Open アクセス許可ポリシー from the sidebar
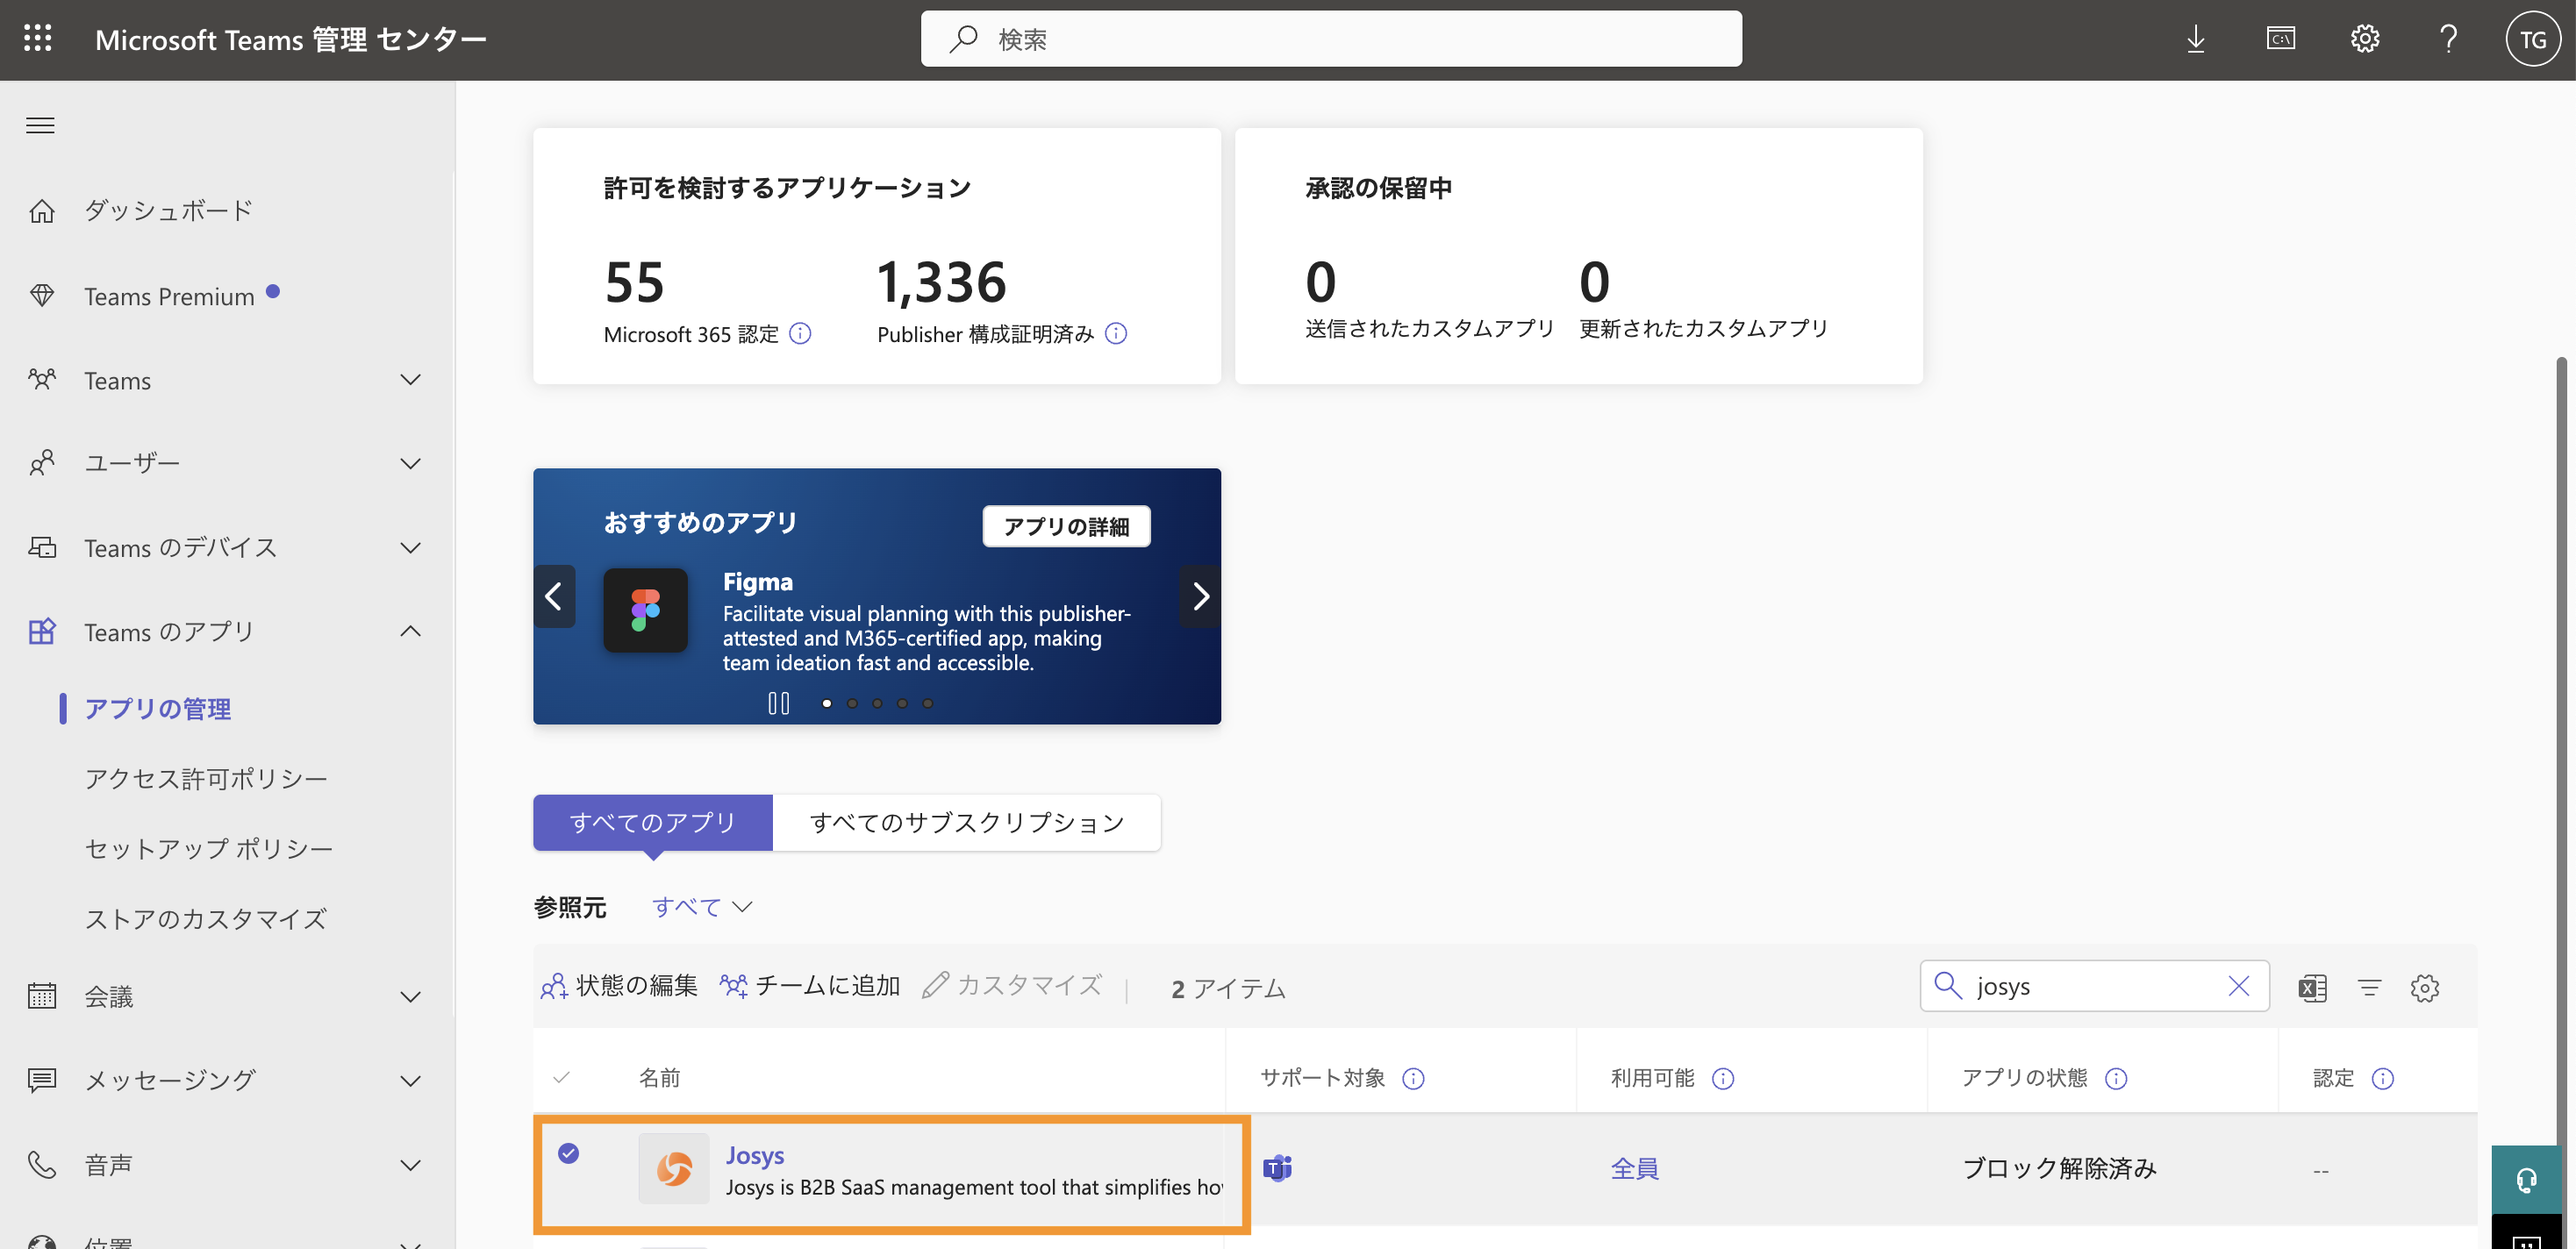The image size is (2576, 1249). click(x=206, y=778)
